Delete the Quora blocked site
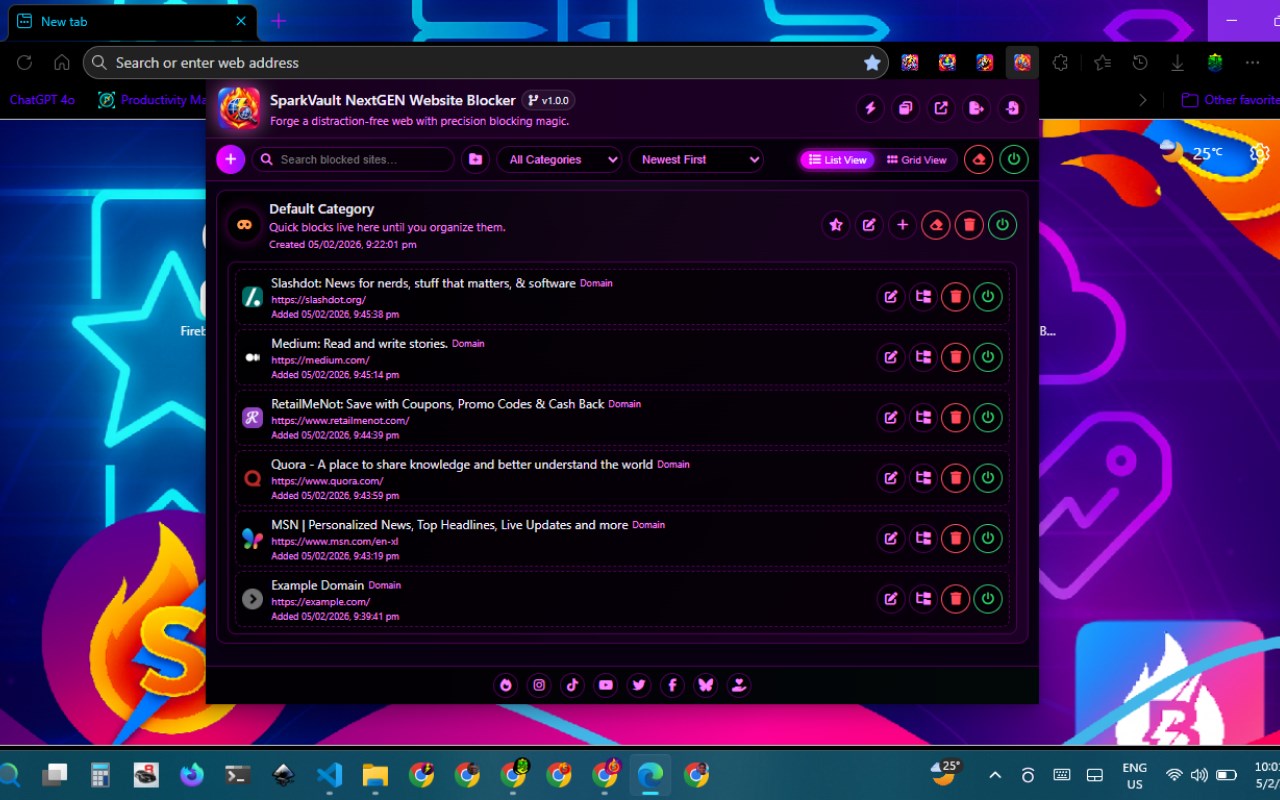This screenshot has width=1280, height=800. (x=955, y=478)
